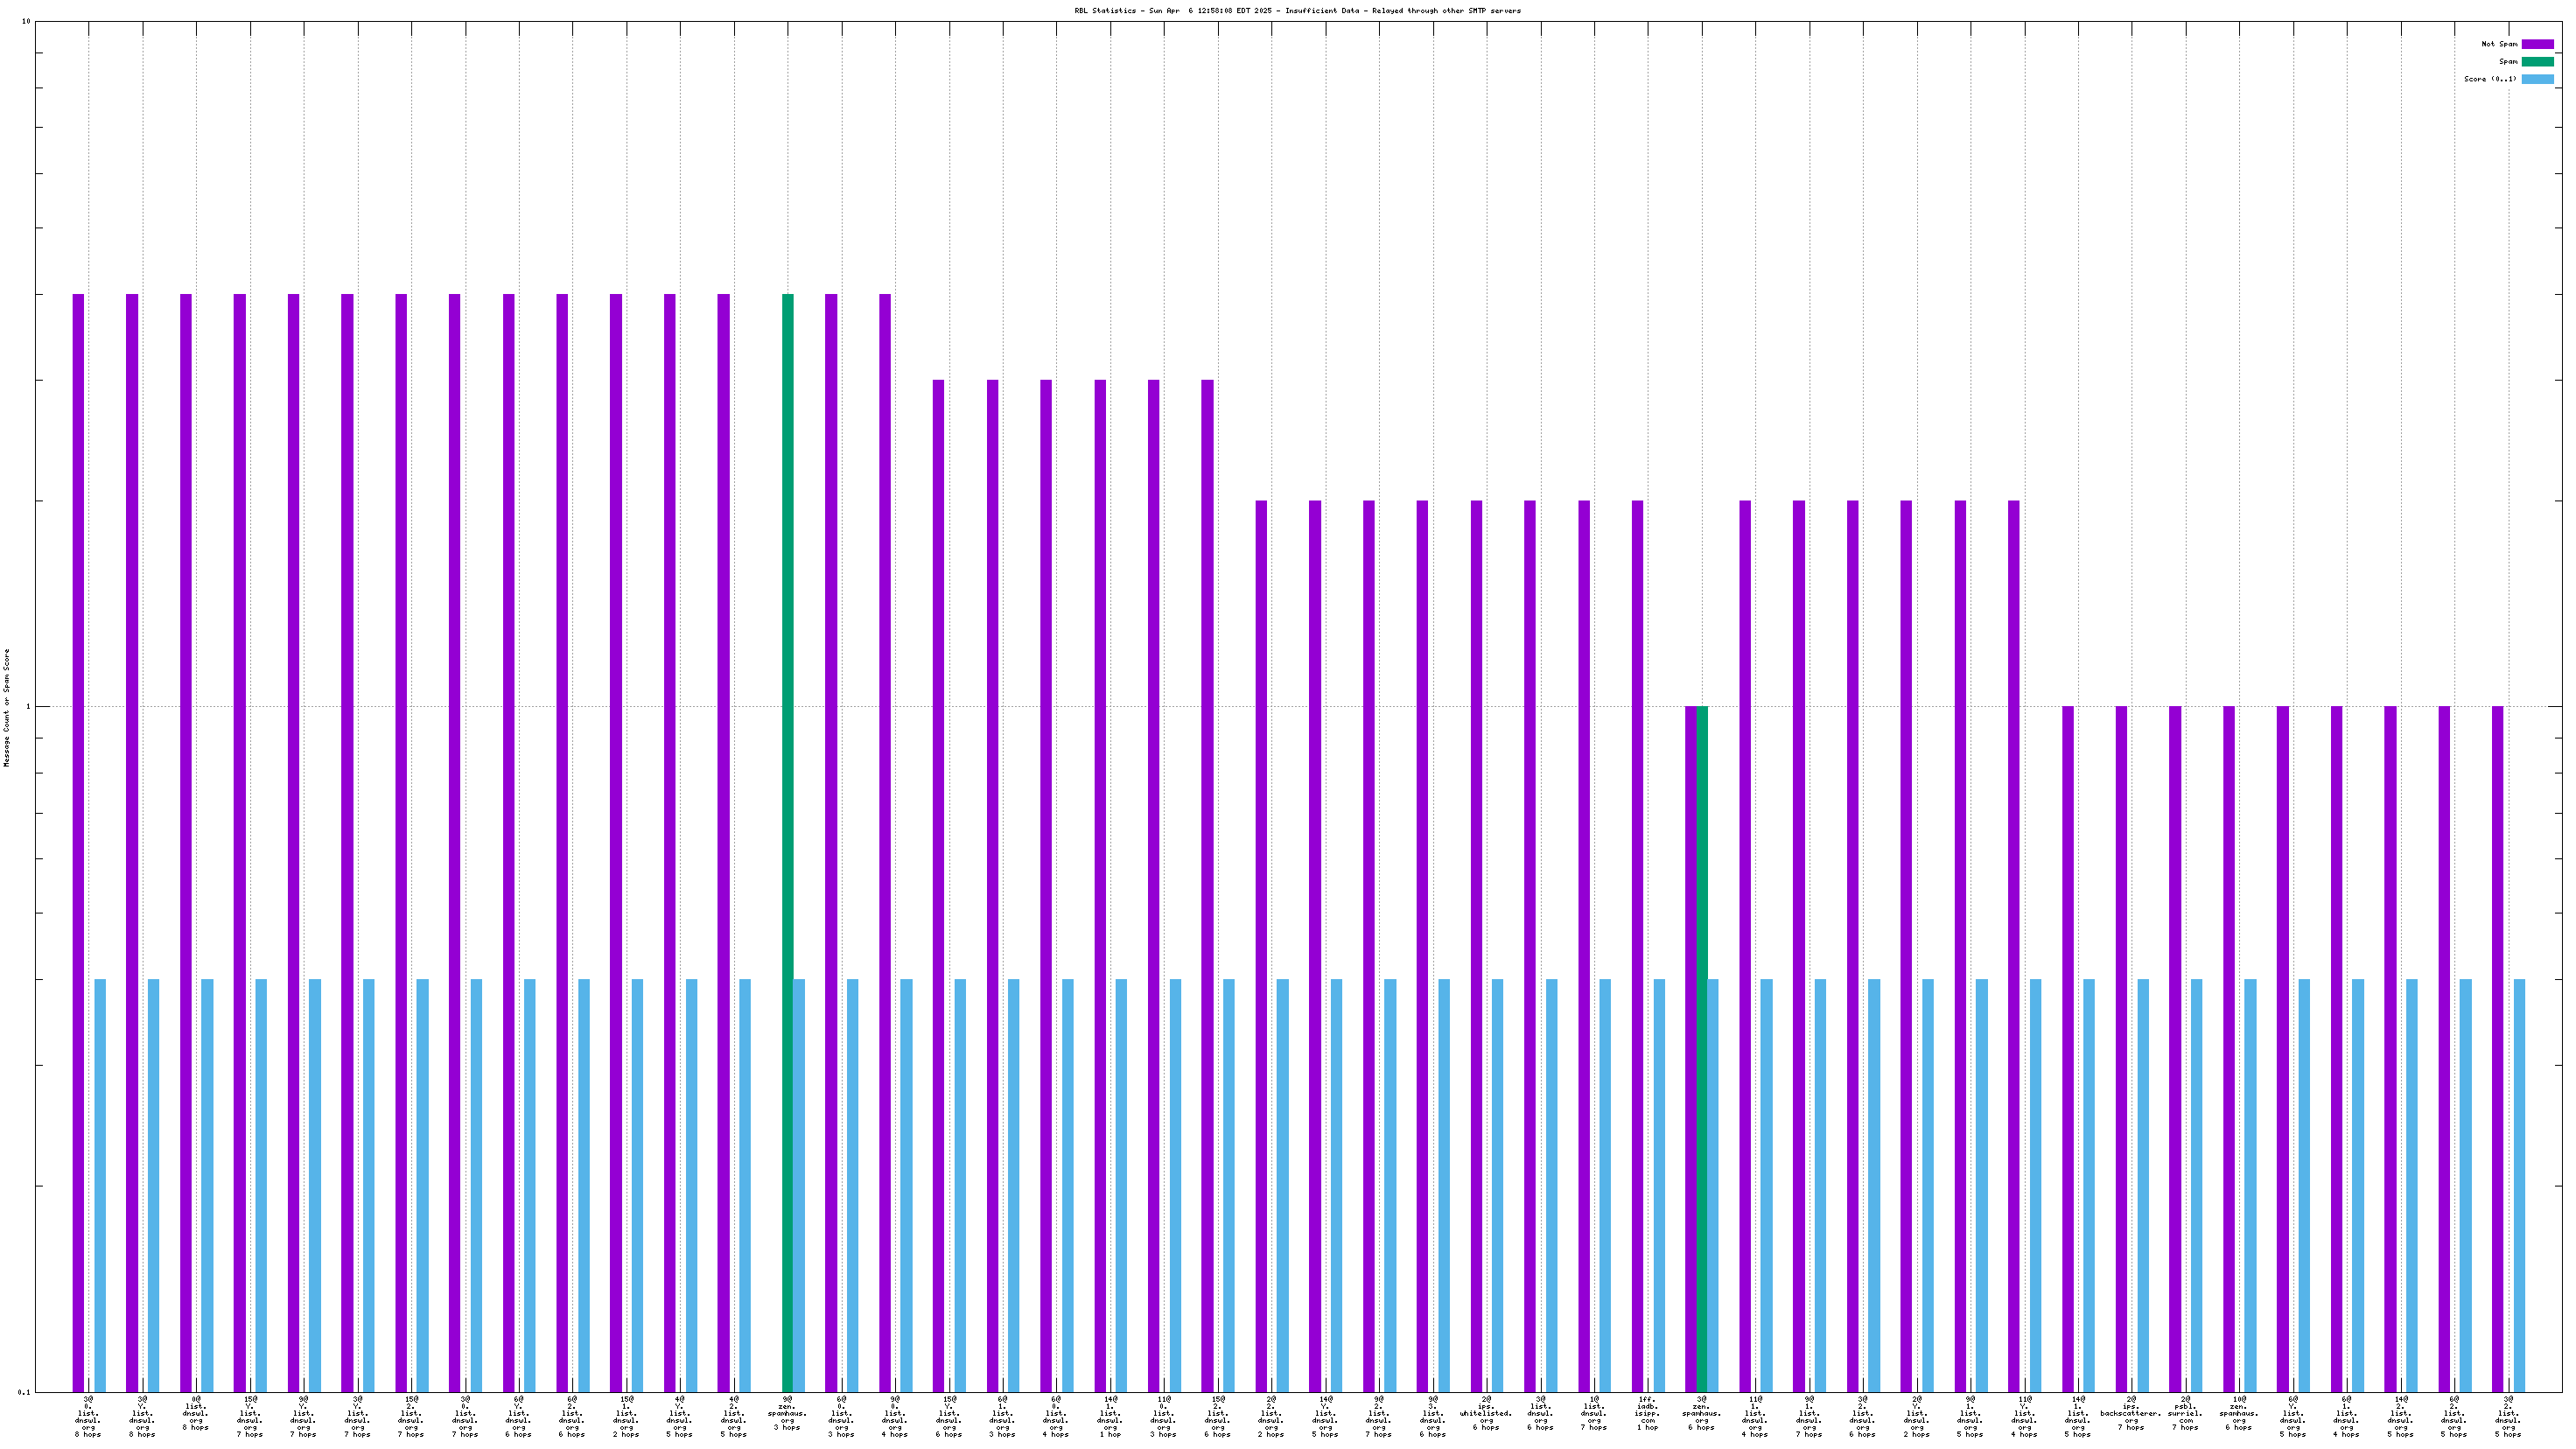Click the 9@ zen.spamhaus.org 3 hops label
2576x1449 pixels.
pyautogui.click(x=787, y=1413)
